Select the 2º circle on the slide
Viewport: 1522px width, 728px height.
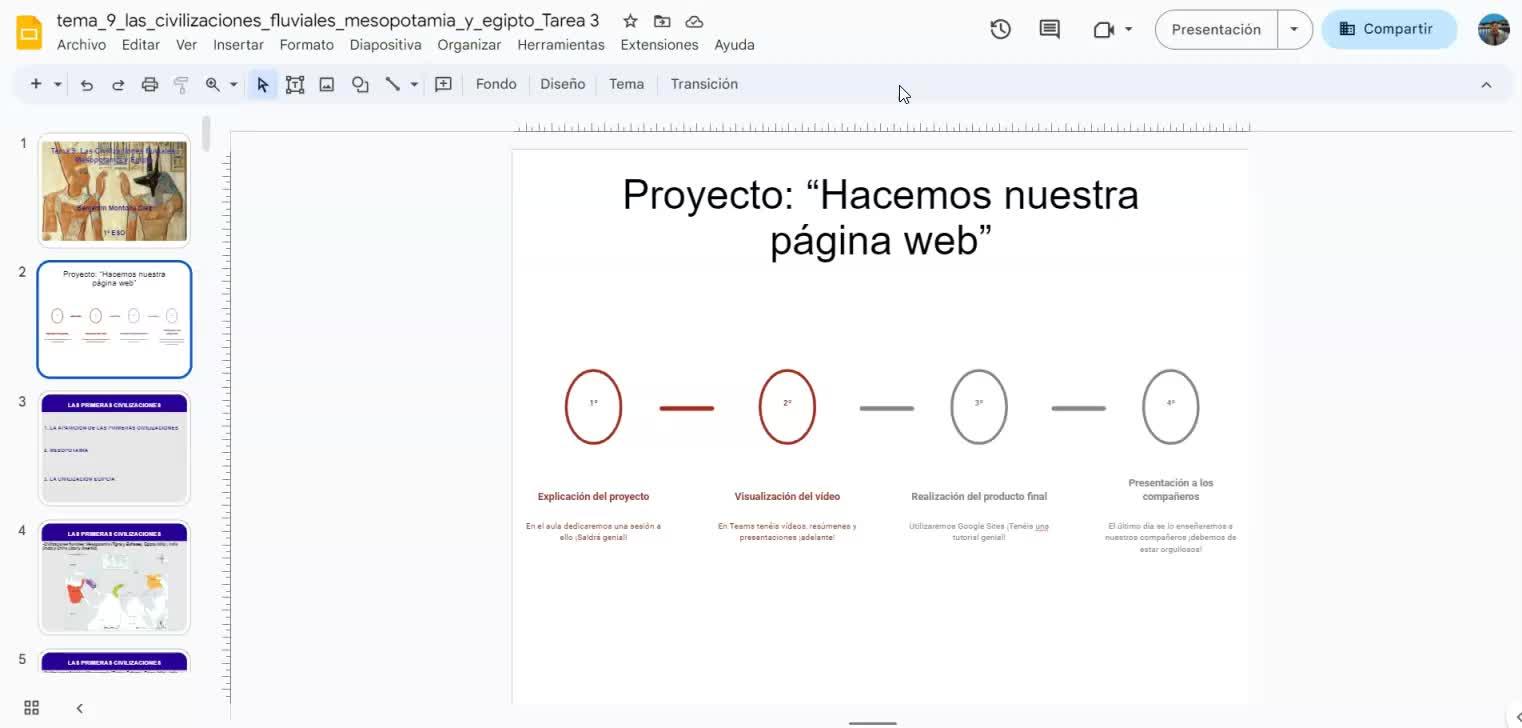coord(787,406)
